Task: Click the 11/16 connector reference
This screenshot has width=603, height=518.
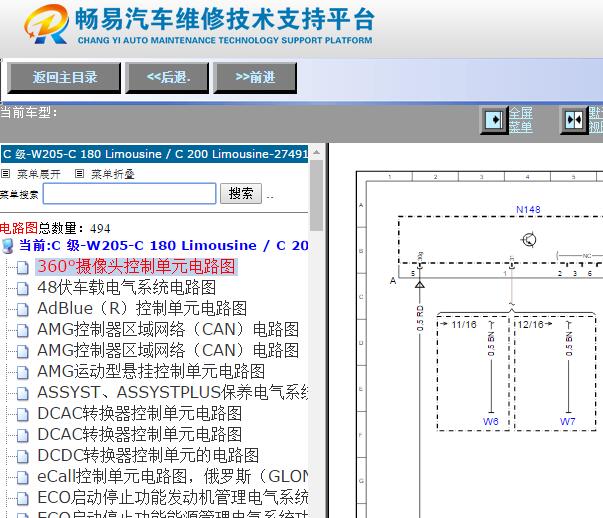Action: point(464,325)
